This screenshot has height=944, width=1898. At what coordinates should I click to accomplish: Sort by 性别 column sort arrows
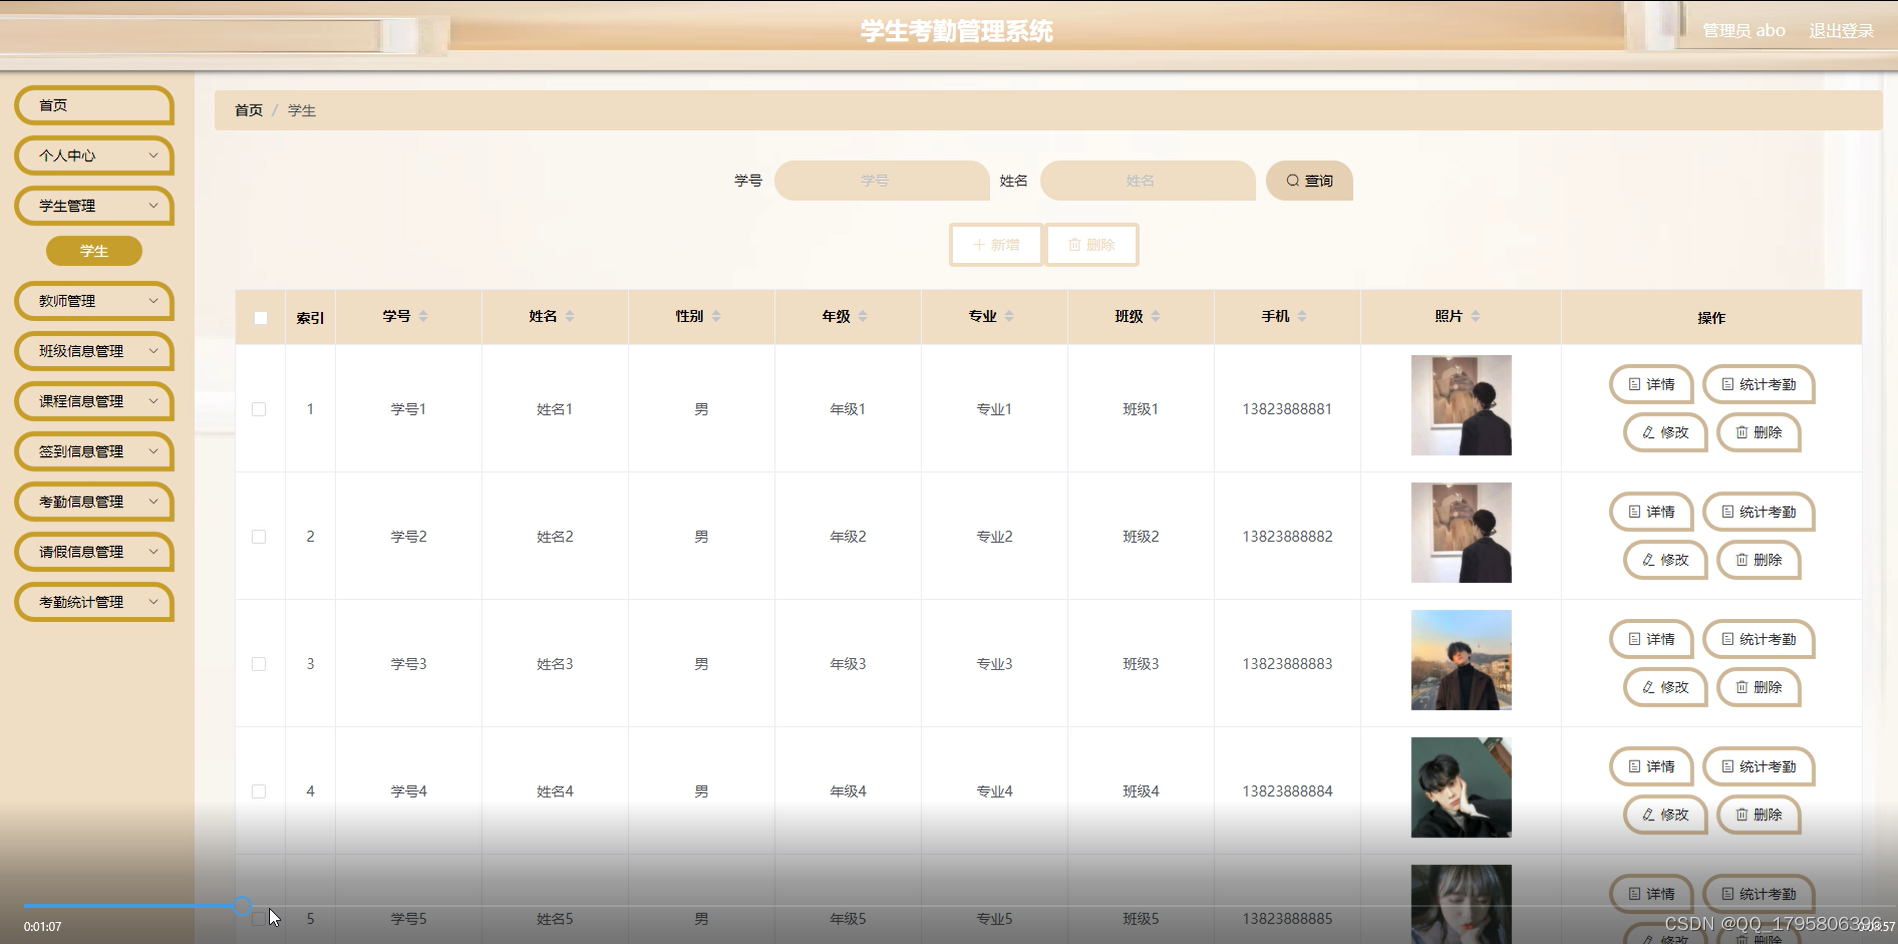pyautogui.click(x=716, y=316)
